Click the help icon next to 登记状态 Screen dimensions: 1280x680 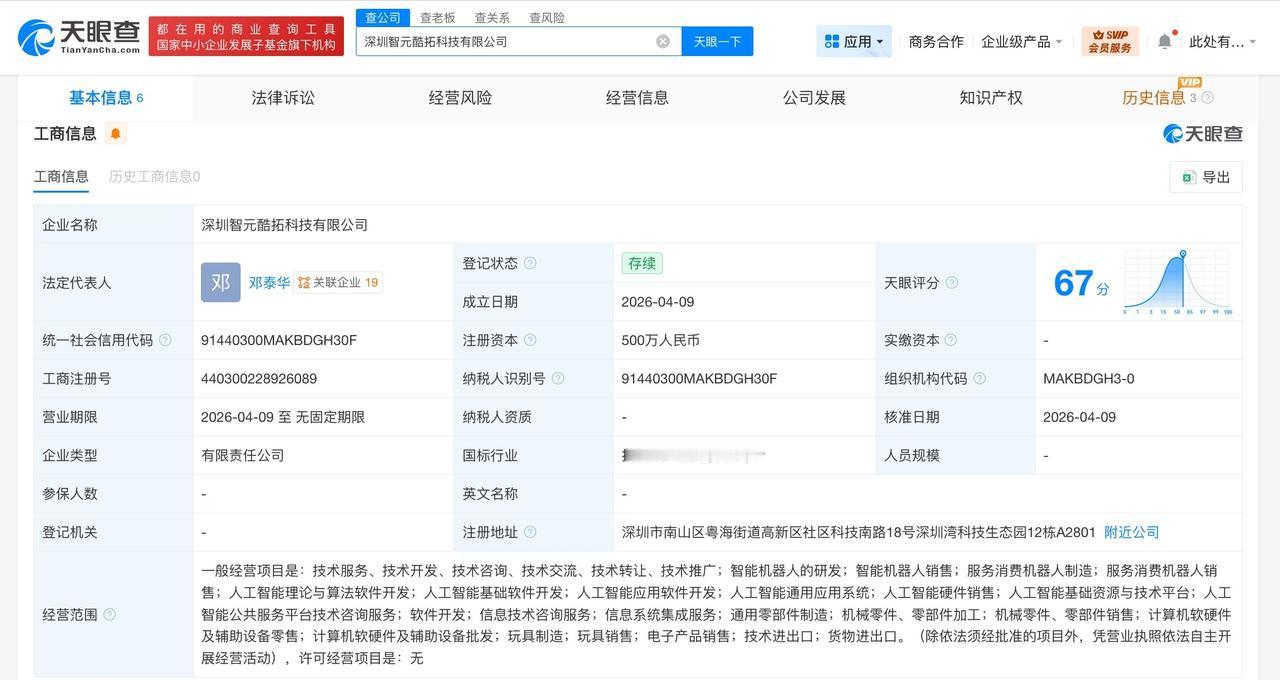coord(532,263)
